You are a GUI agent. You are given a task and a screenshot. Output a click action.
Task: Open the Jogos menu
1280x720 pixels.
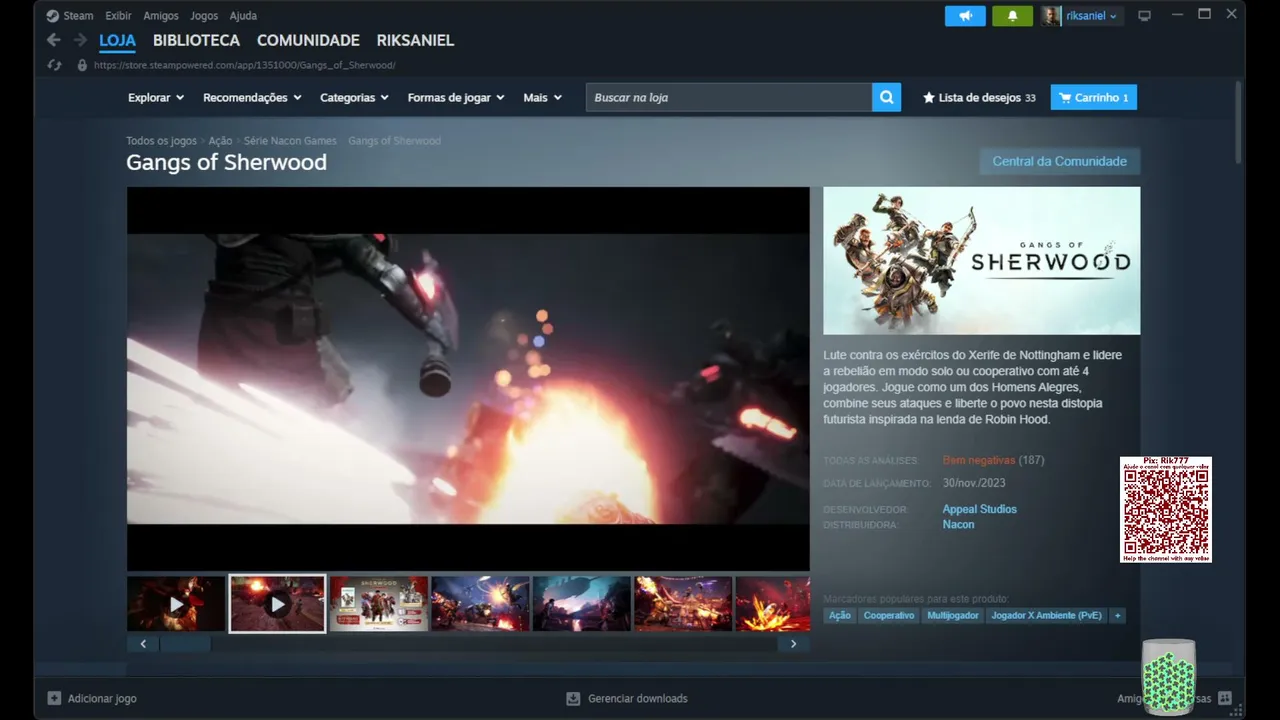[x=204, y=16]
